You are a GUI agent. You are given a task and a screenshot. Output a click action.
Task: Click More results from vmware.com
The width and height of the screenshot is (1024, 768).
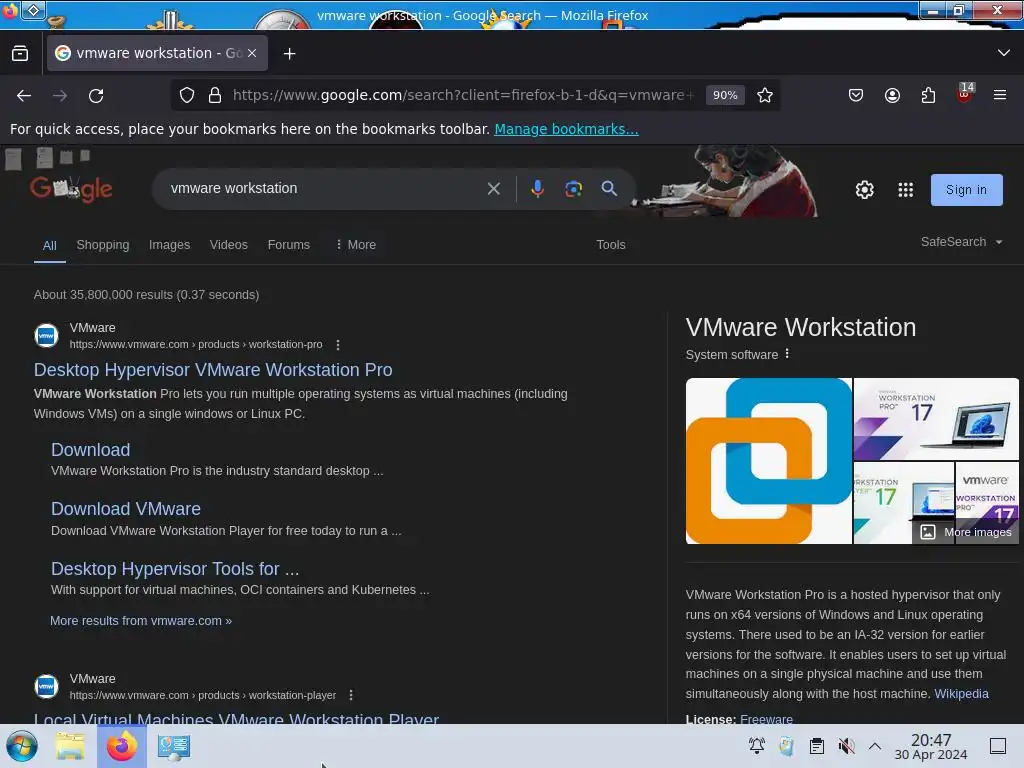pyautogui.click(x=141, y=621)
